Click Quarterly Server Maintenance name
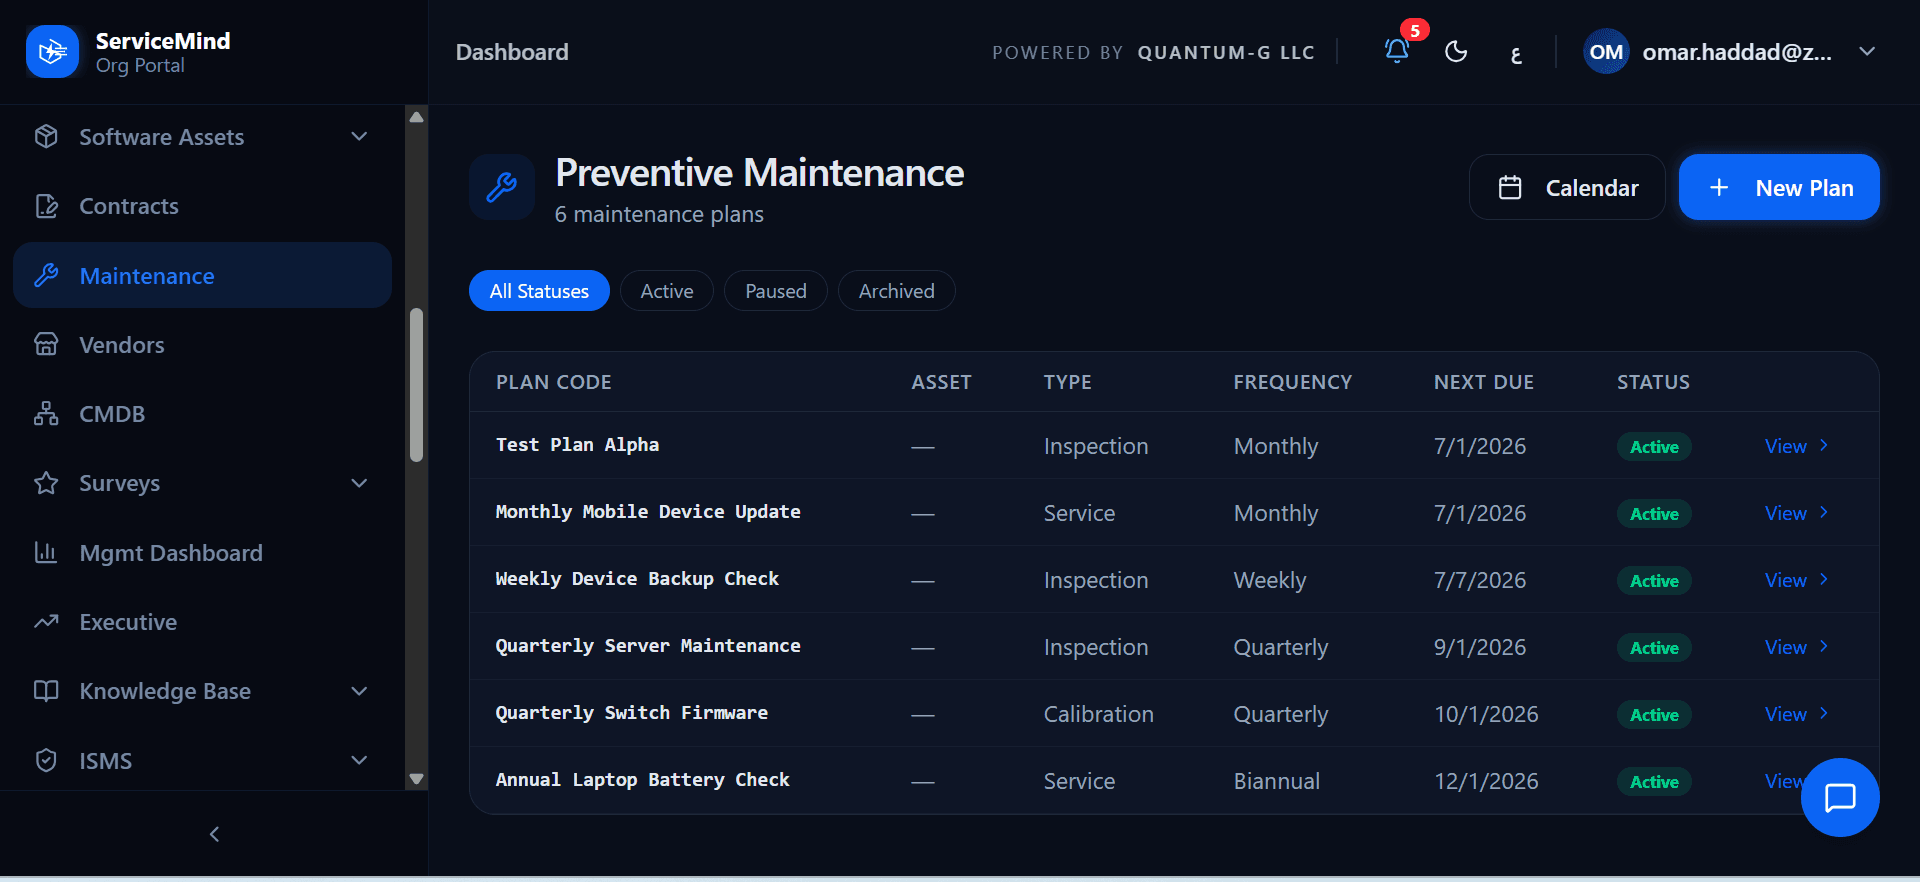This screenshot has width=1920, height=882. (x=648, y=646)
